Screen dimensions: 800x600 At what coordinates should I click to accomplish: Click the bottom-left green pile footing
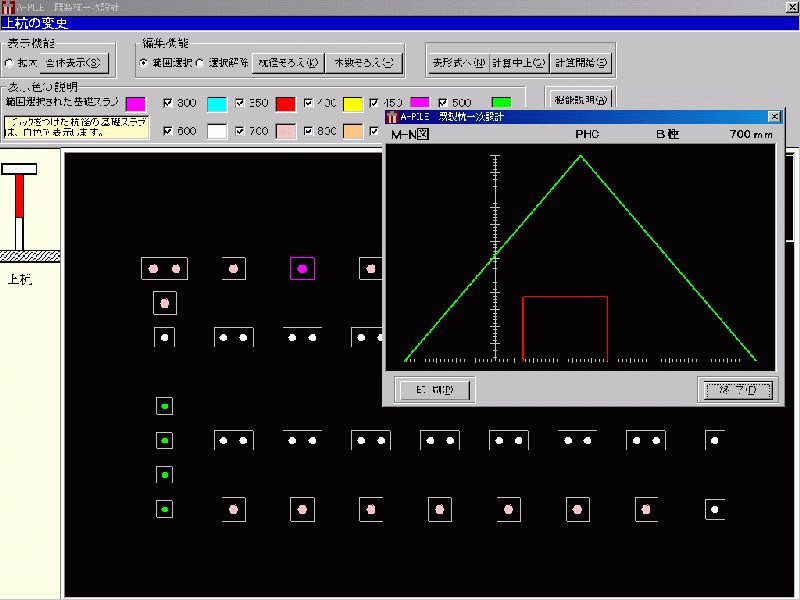(x=165, y=509)
